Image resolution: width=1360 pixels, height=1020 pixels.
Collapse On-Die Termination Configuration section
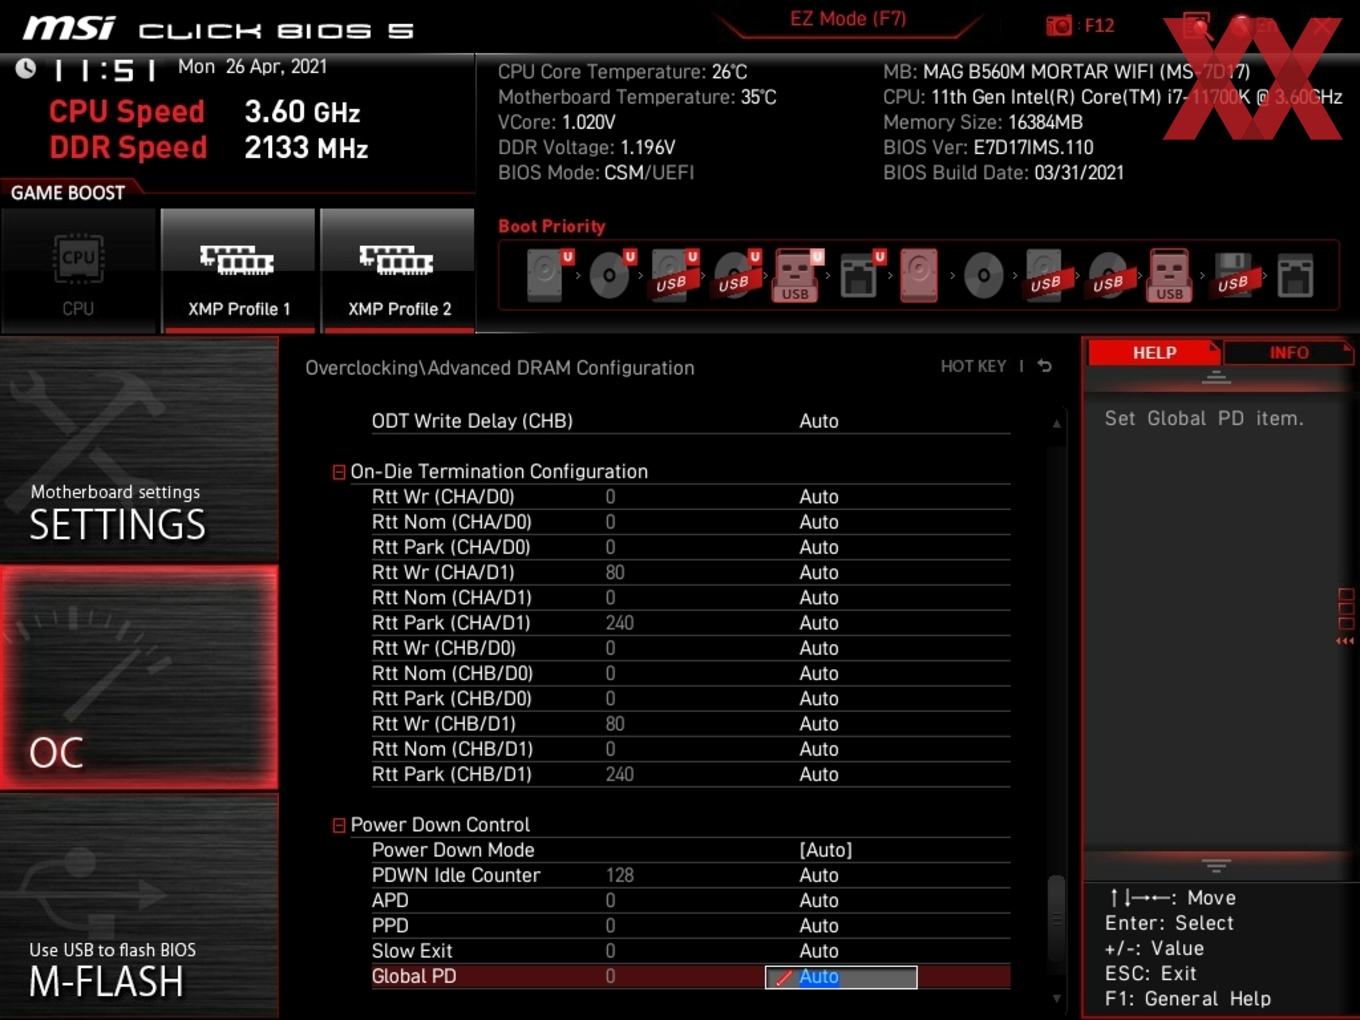(339, 471)
